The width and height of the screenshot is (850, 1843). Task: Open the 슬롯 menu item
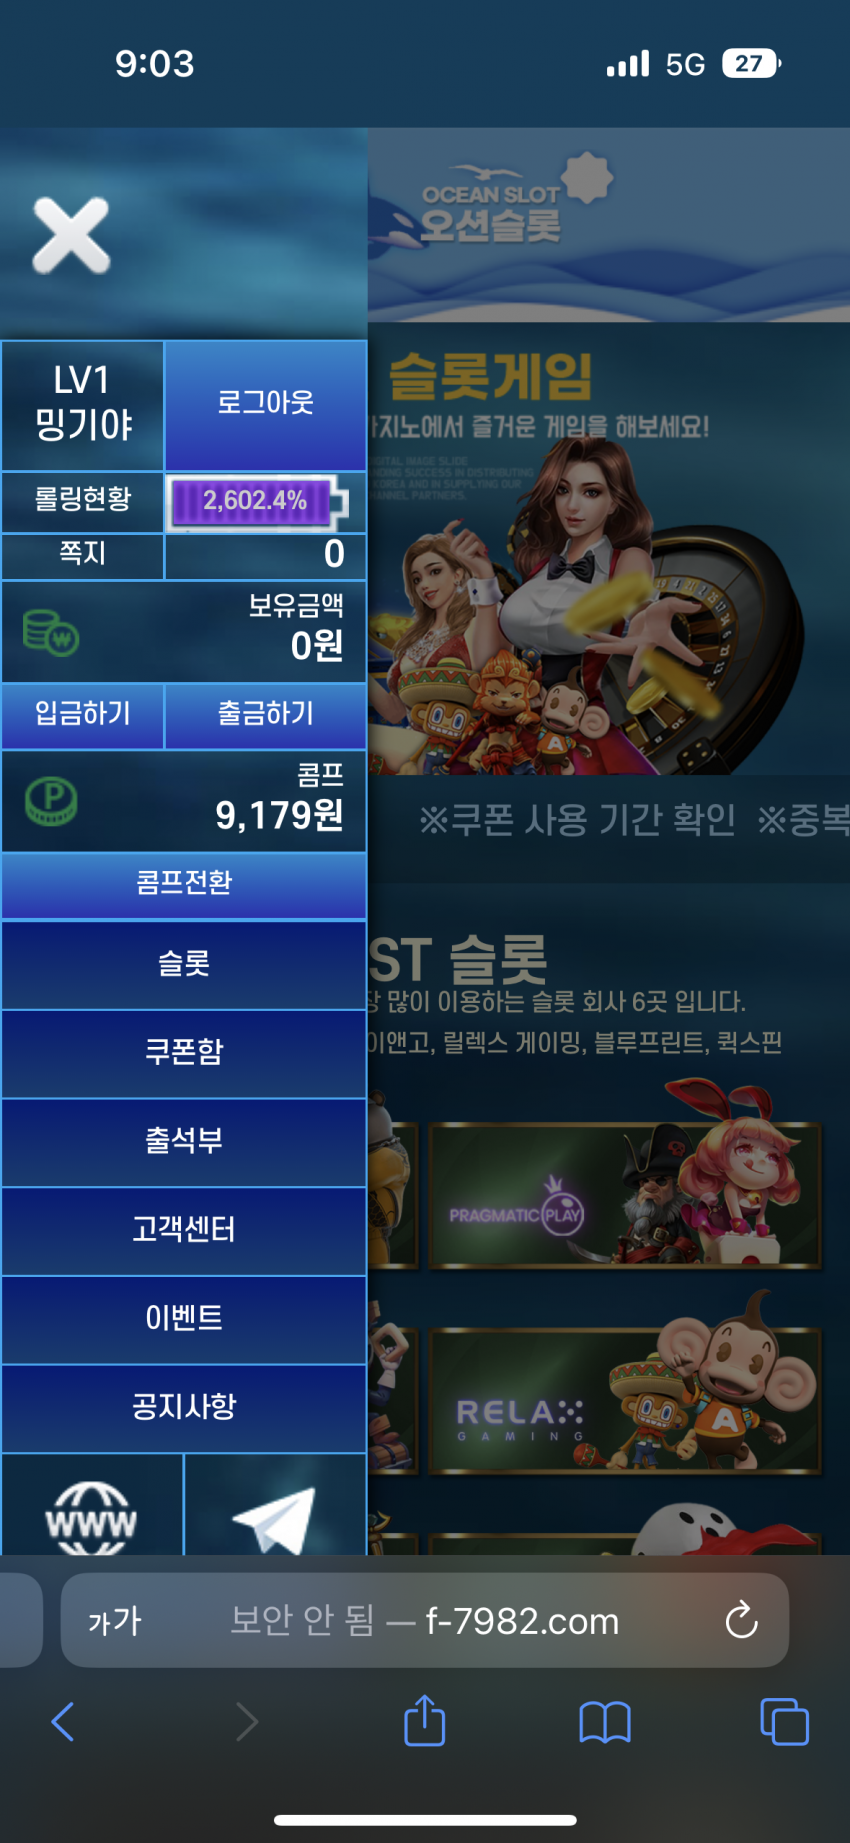(x=184, y=965)
